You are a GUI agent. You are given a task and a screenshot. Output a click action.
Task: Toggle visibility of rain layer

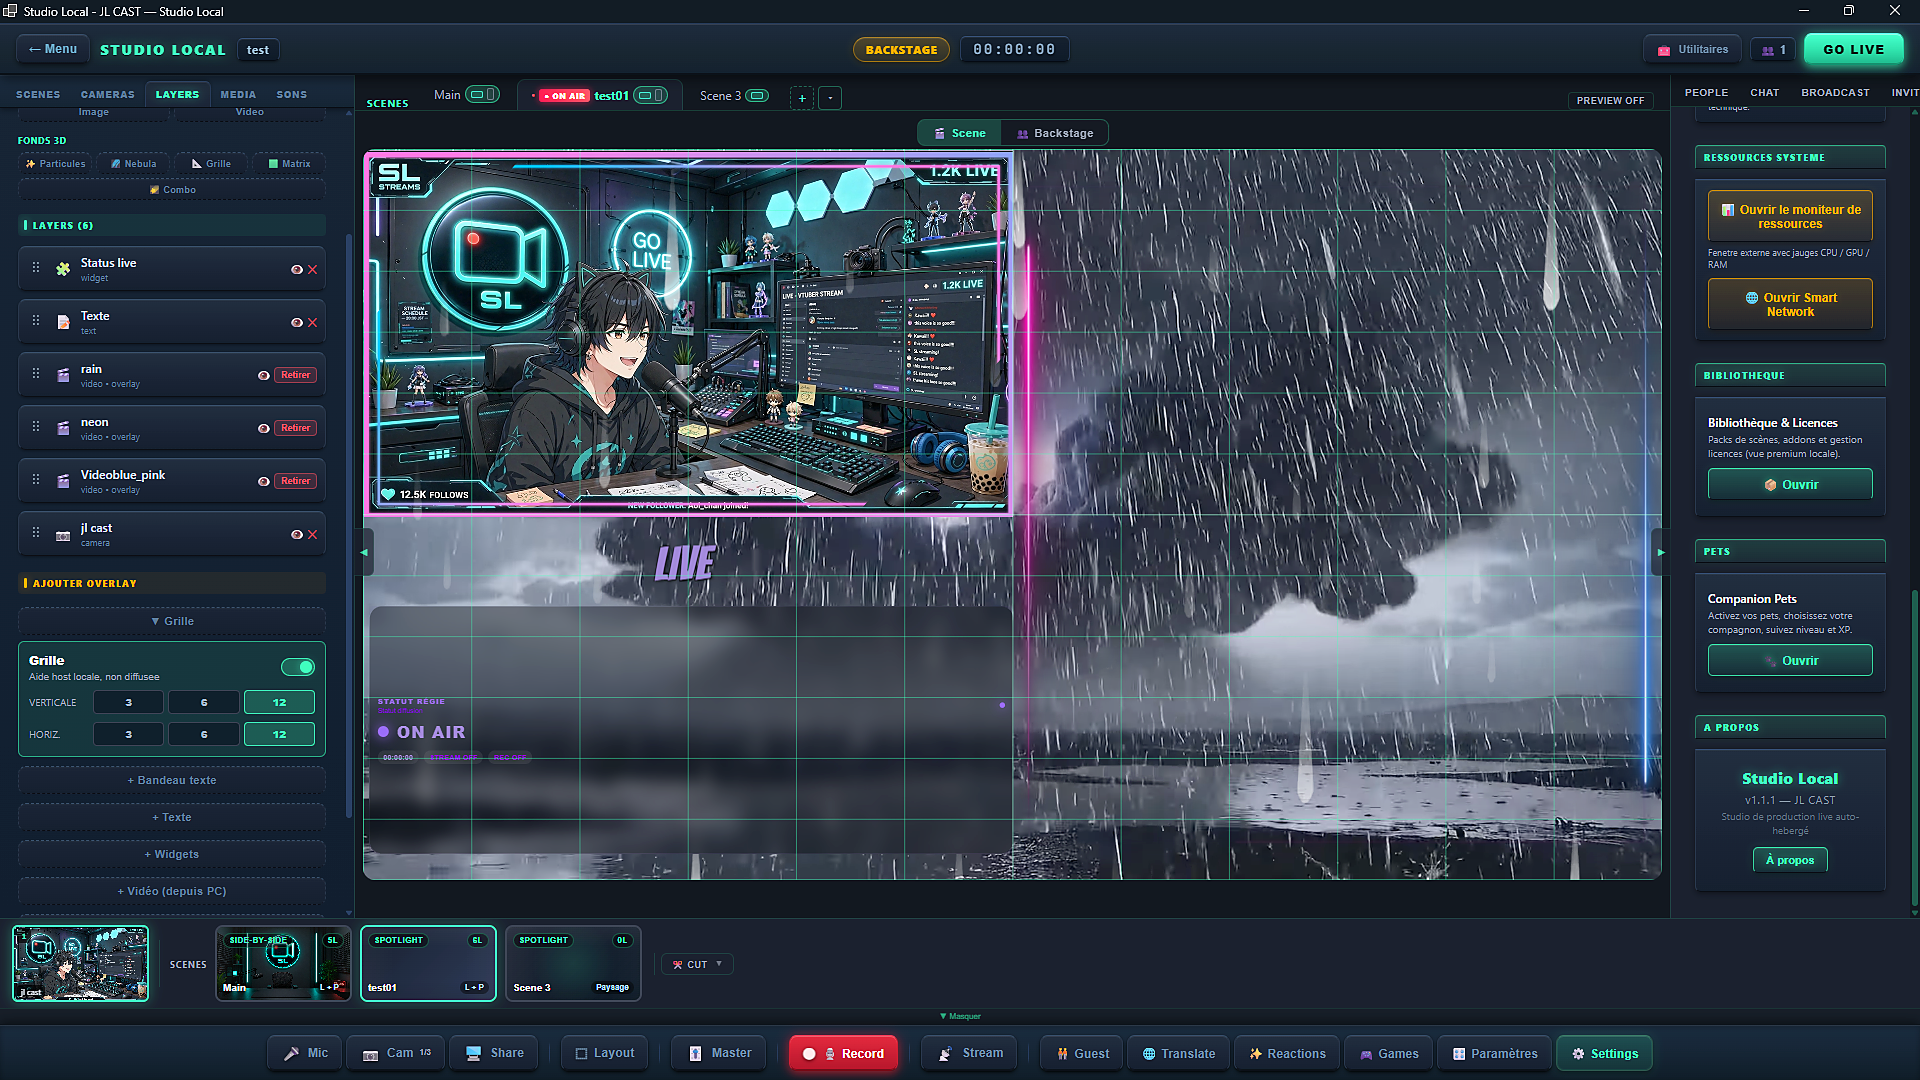pos(264,376)
